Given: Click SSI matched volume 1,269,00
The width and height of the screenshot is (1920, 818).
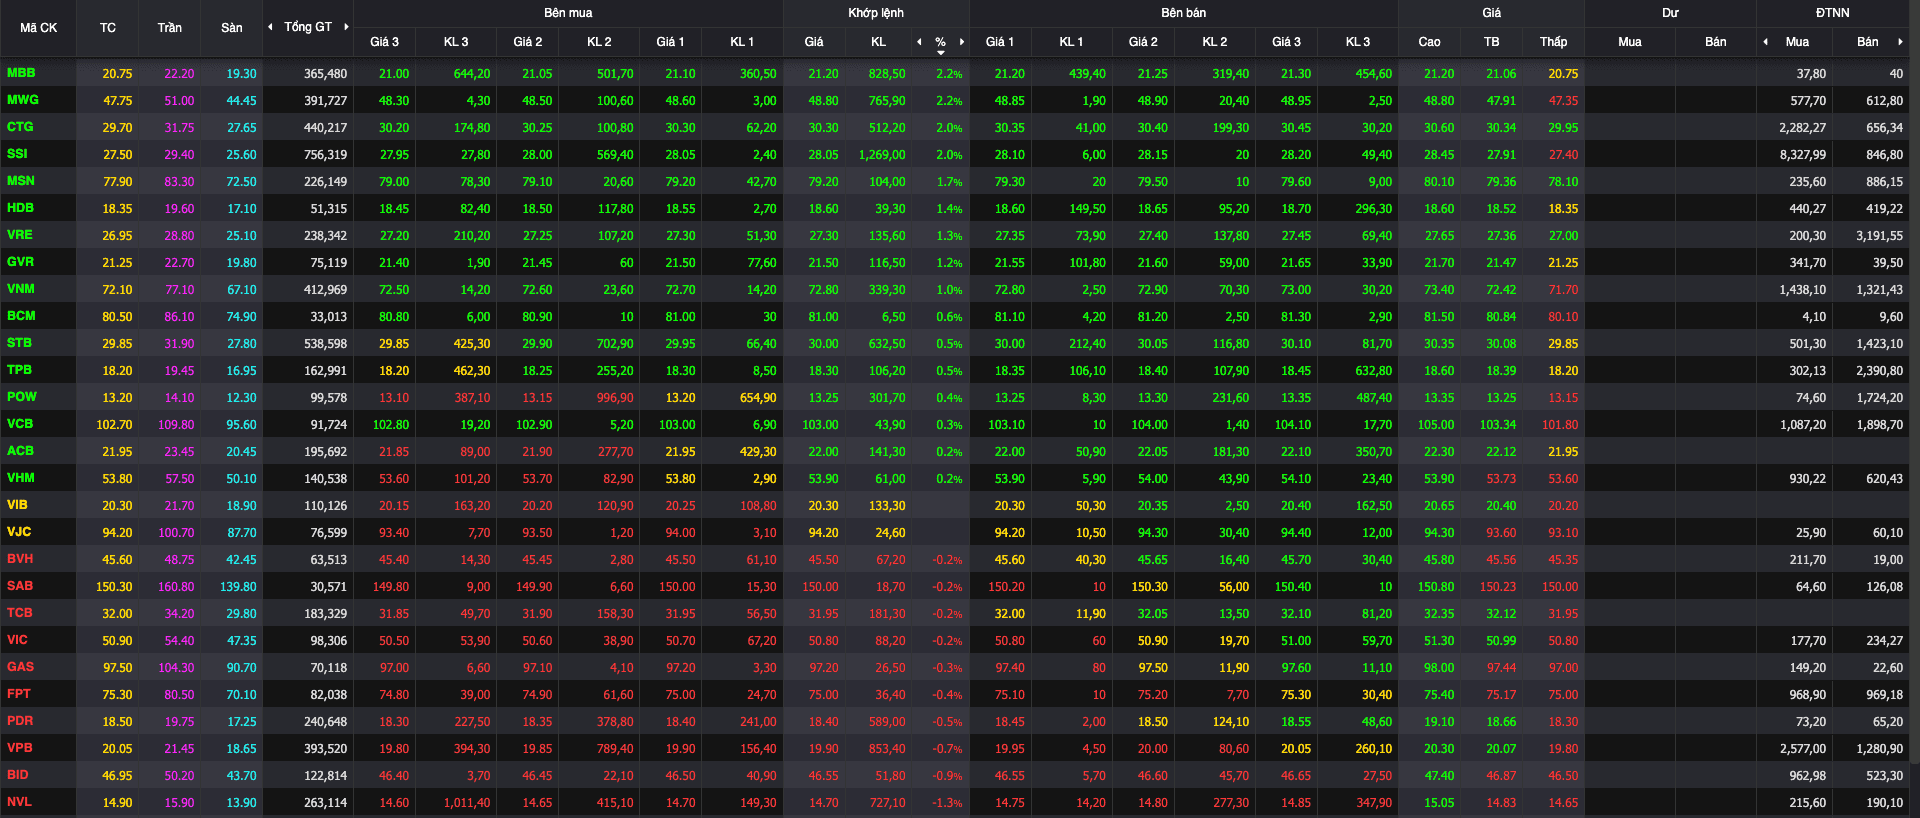Looking at the screenshot, I should coord(882,155).
